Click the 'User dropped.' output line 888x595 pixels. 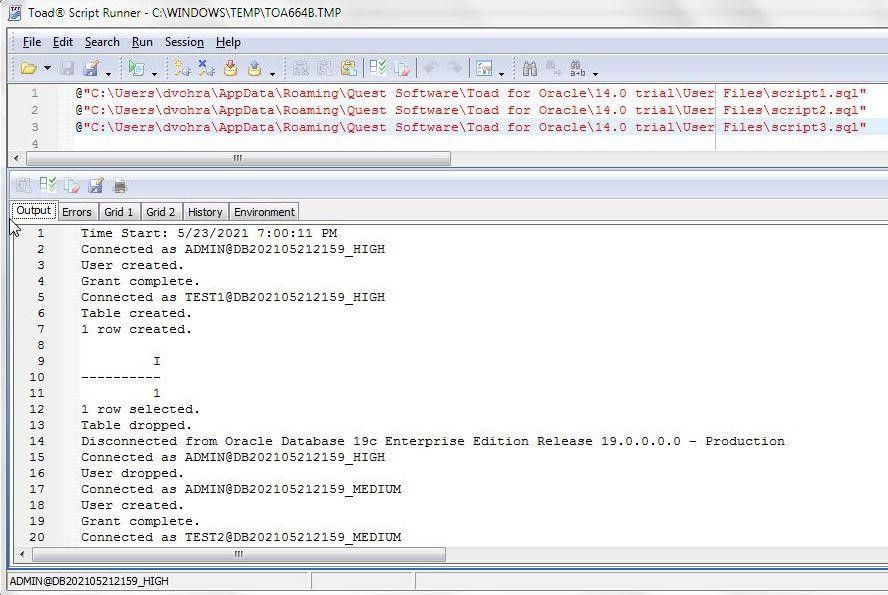click(133, 473)
